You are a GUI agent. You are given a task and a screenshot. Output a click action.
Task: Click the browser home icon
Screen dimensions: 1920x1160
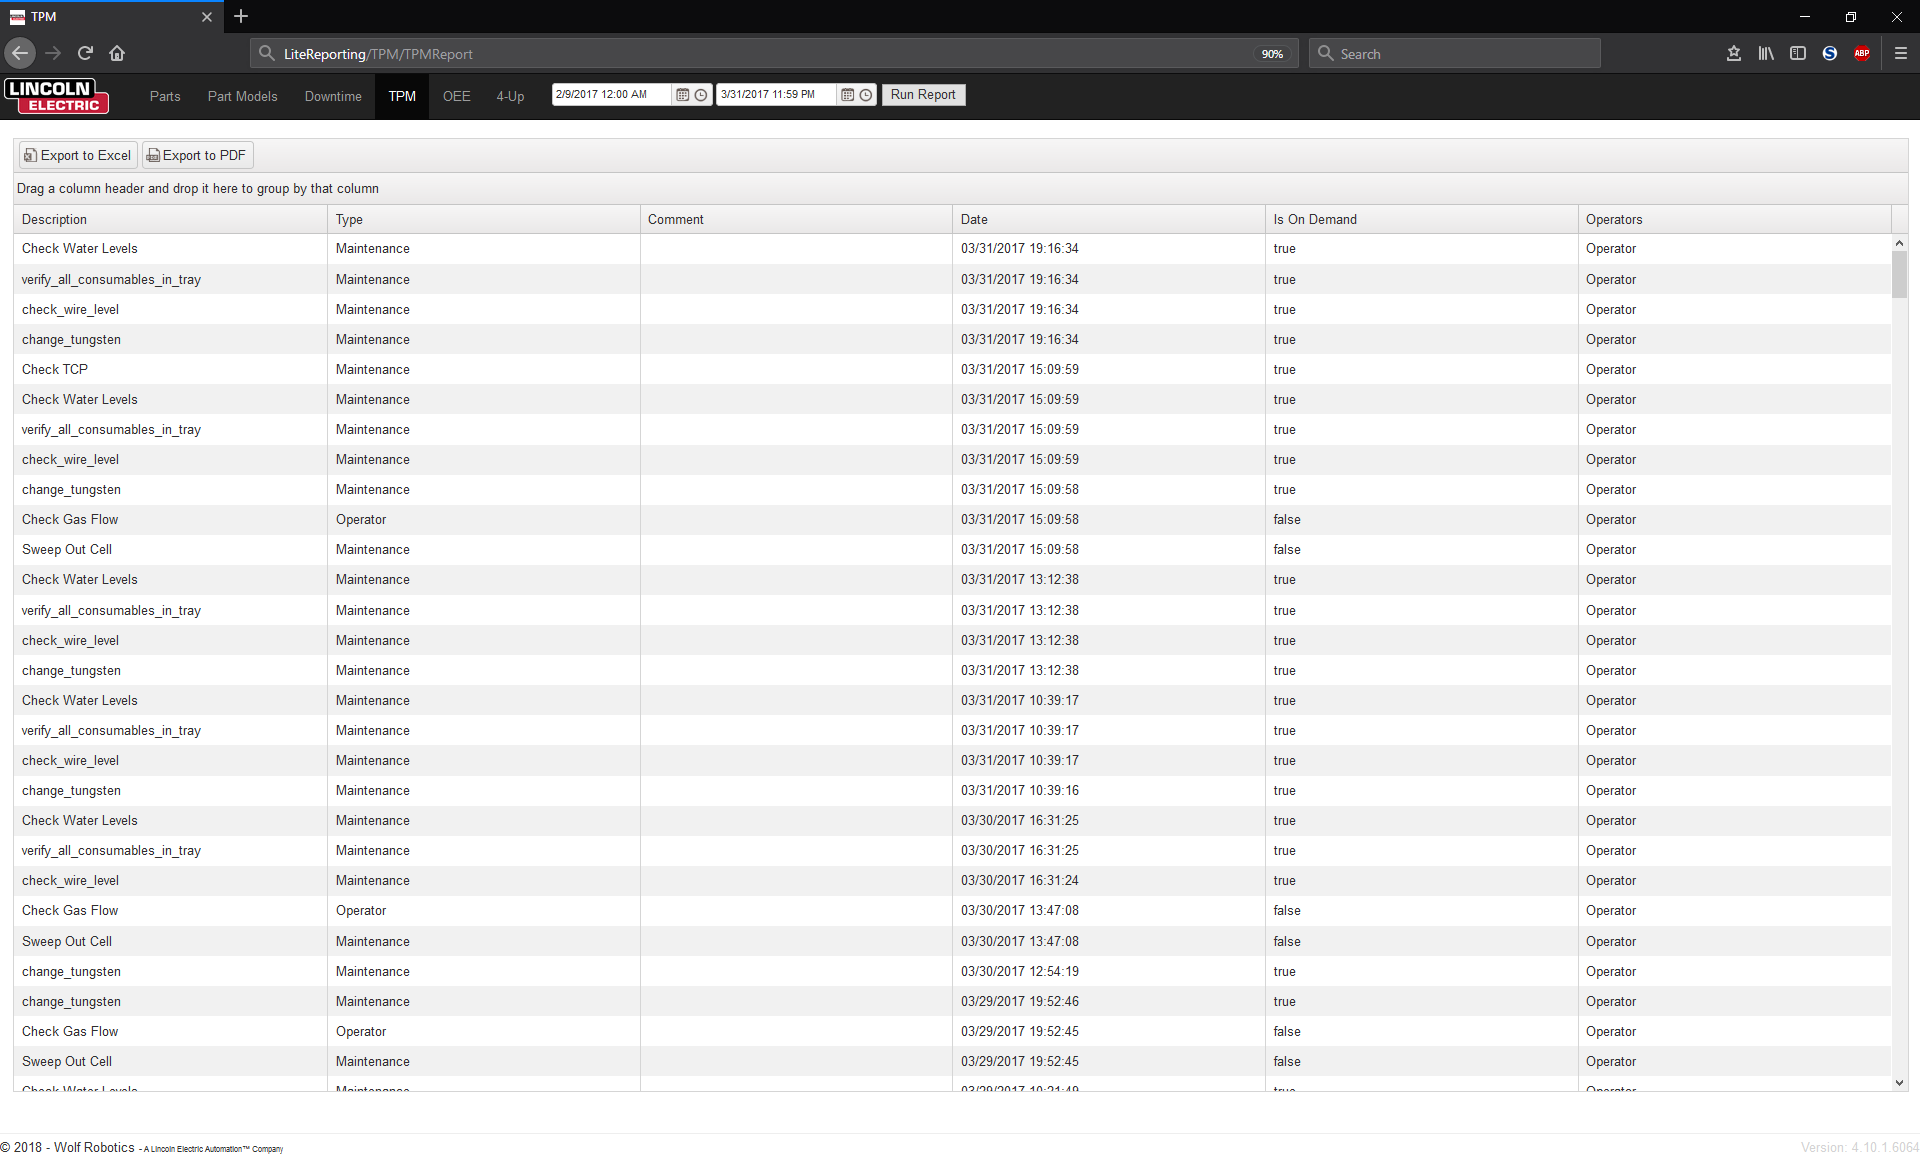(117, 53)
